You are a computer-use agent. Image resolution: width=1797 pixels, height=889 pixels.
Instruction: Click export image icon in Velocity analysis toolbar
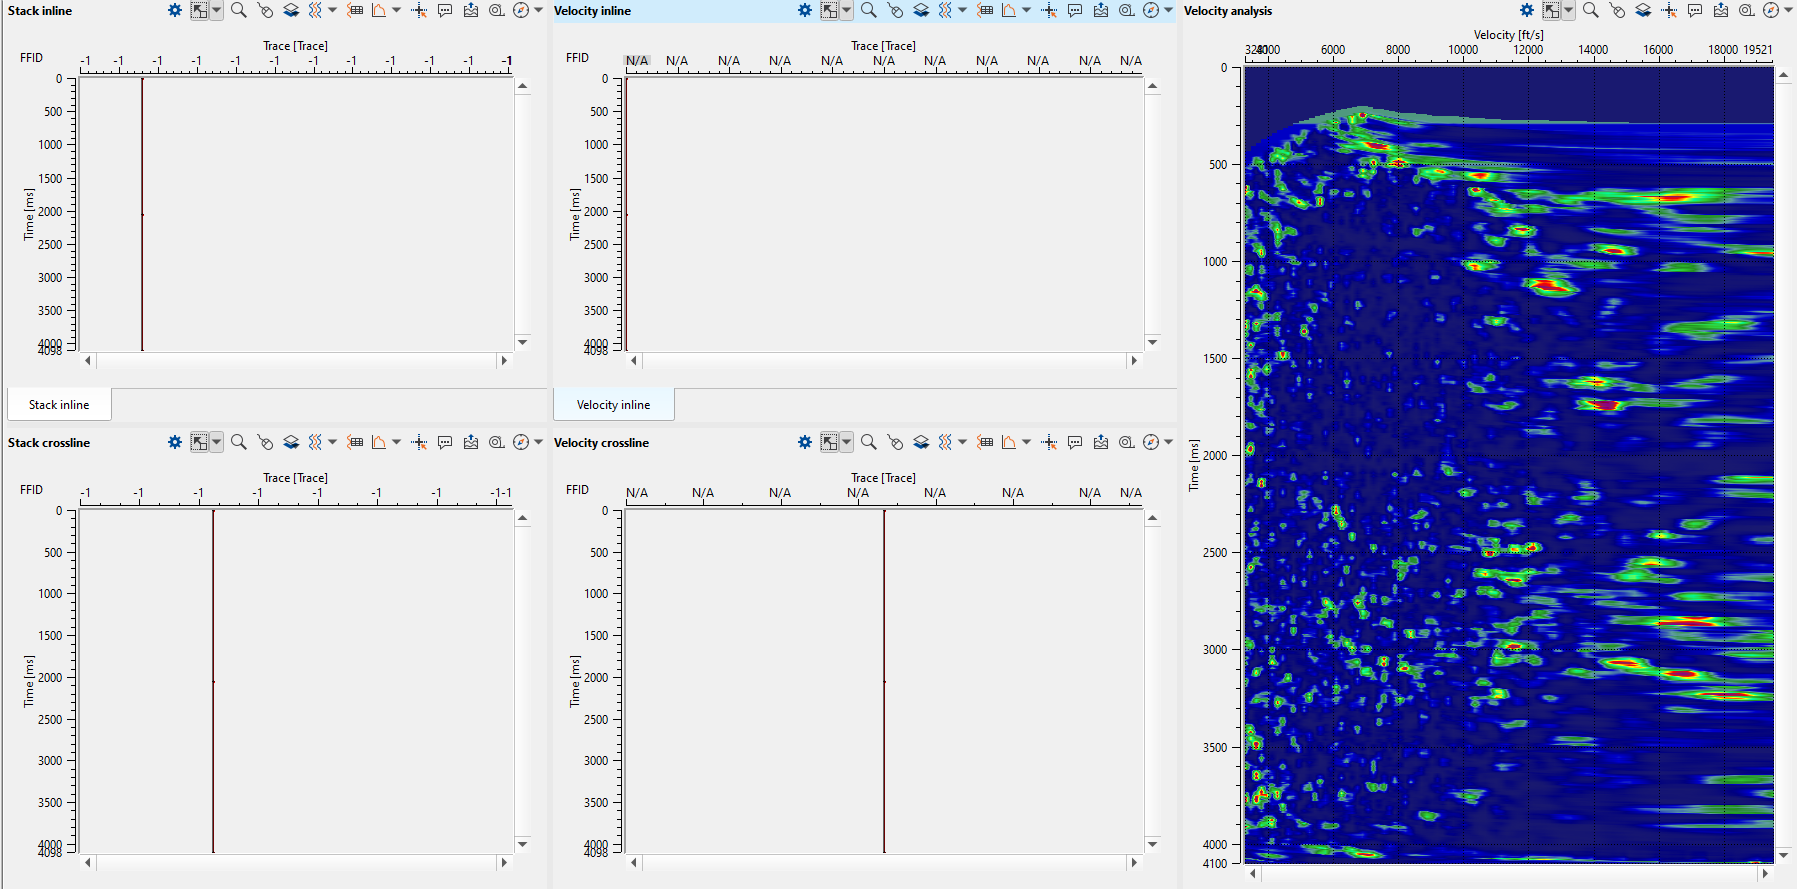point(1721,11)
